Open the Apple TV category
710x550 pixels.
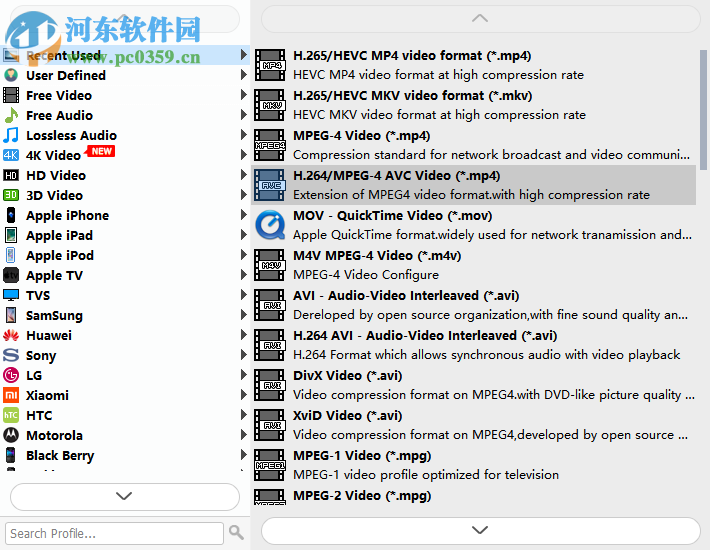point(125,275)
